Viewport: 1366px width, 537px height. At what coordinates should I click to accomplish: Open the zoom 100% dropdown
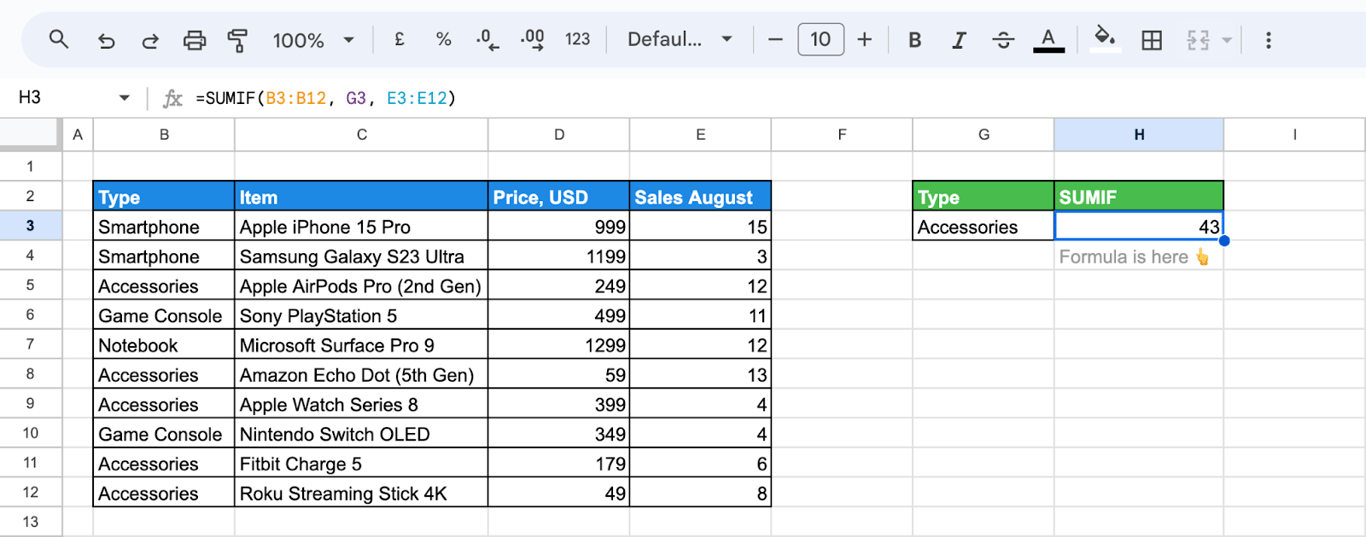(x=314, y=40)
